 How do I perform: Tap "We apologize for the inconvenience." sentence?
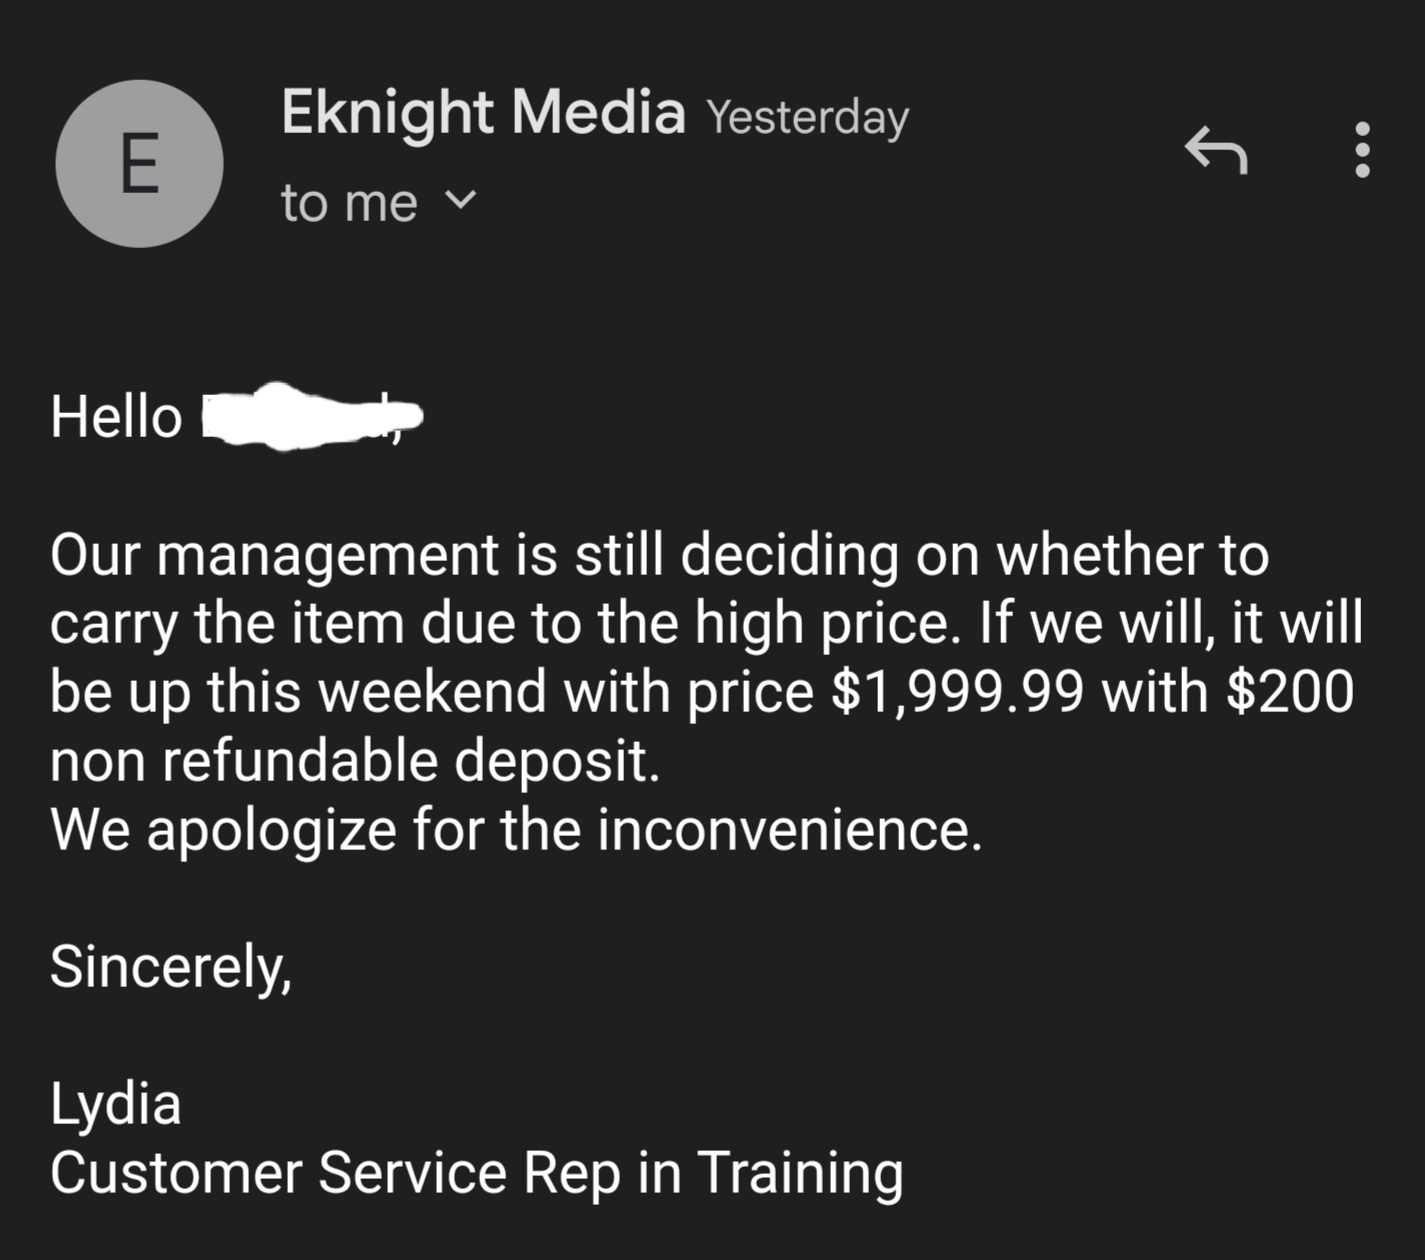(x=516, y=829)
